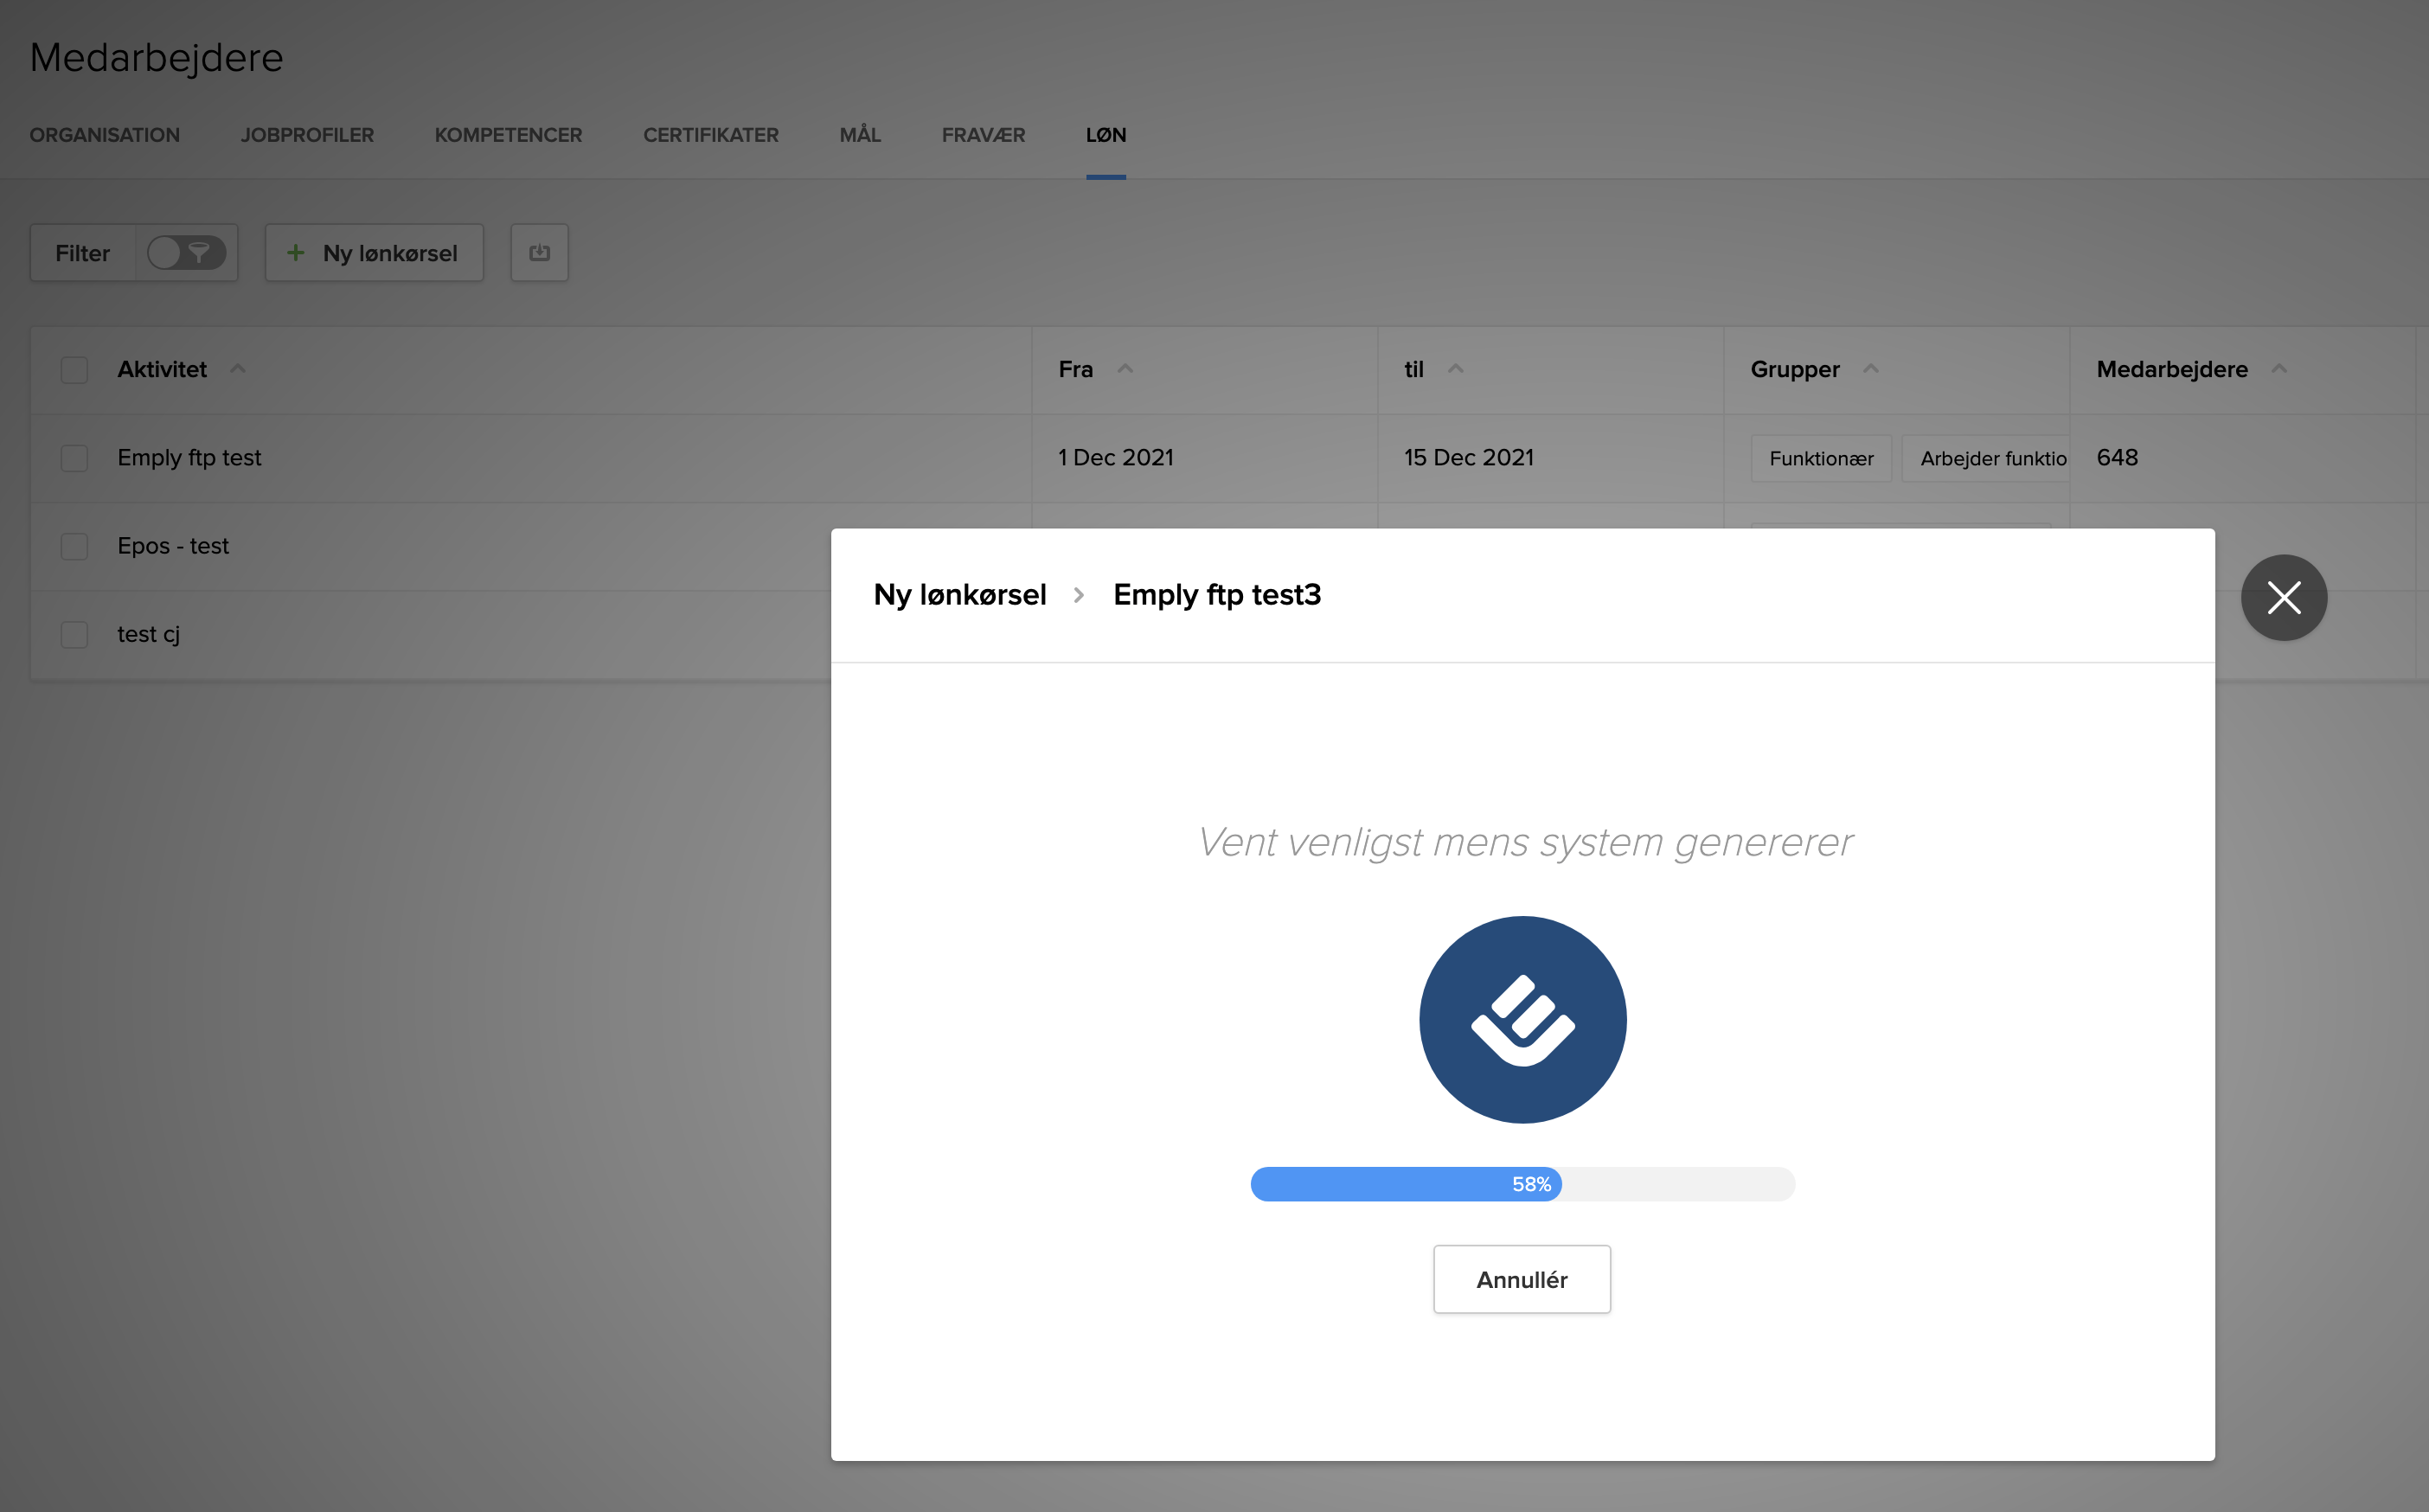This screenshot has height=1512, width=2429.
Task: Click the Funktionær group tag
Action: point(1821,458)
